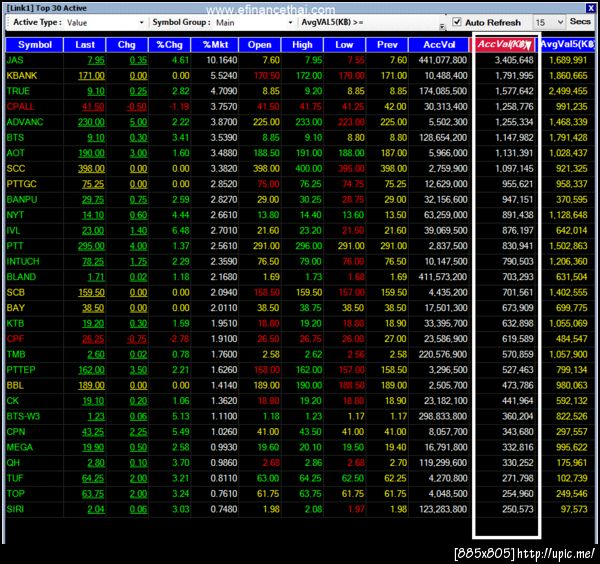The height and width of the screenshot is (564, 600).
Task: Select the BTS-W3 symbol
Action: coord(23,417)
